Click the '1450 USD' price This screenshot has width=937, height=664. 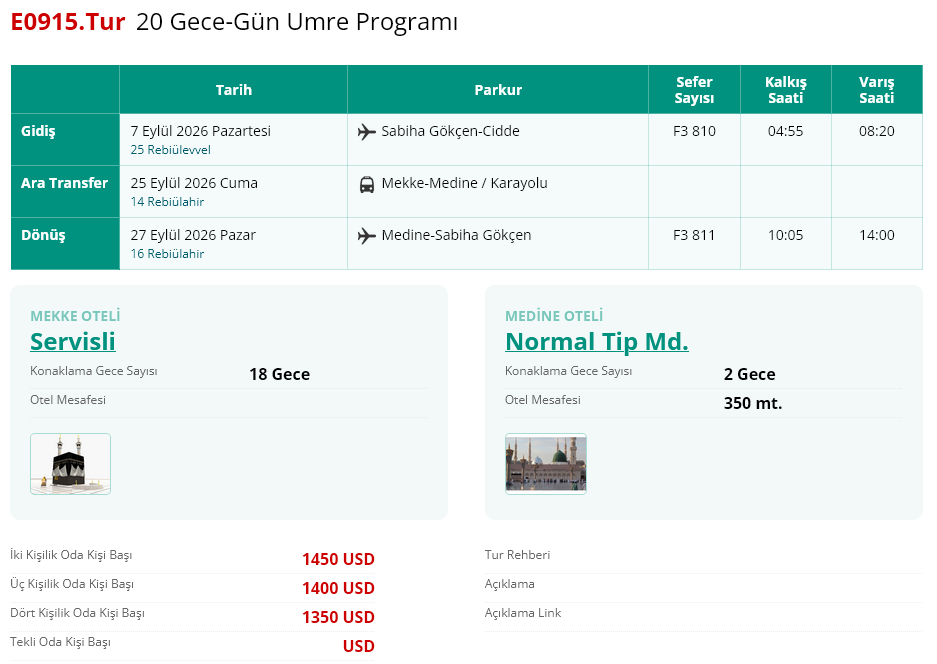click(x=338, y=559)
